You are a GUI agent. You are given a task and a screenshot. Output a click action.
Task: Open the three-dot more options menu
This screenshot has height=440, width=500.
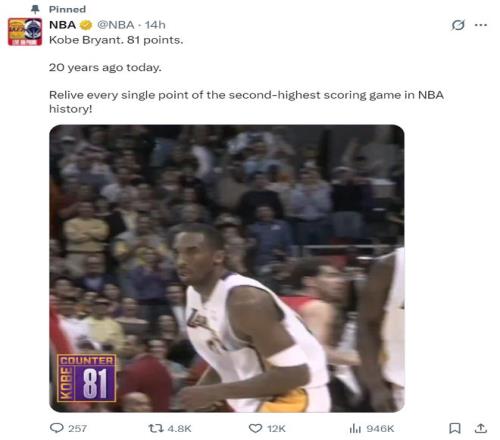pyautogui.click(x=481, y=25)
